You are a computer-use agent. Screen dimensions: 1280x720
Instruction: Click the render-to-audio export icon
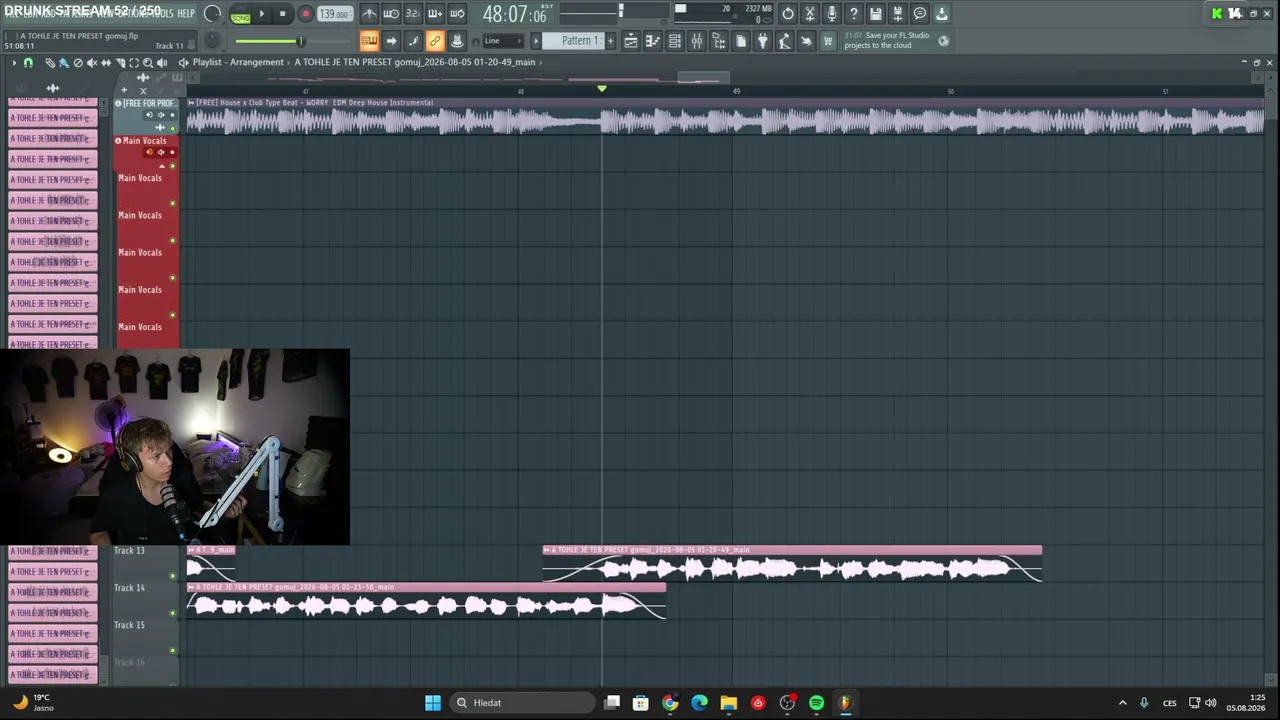898,14
